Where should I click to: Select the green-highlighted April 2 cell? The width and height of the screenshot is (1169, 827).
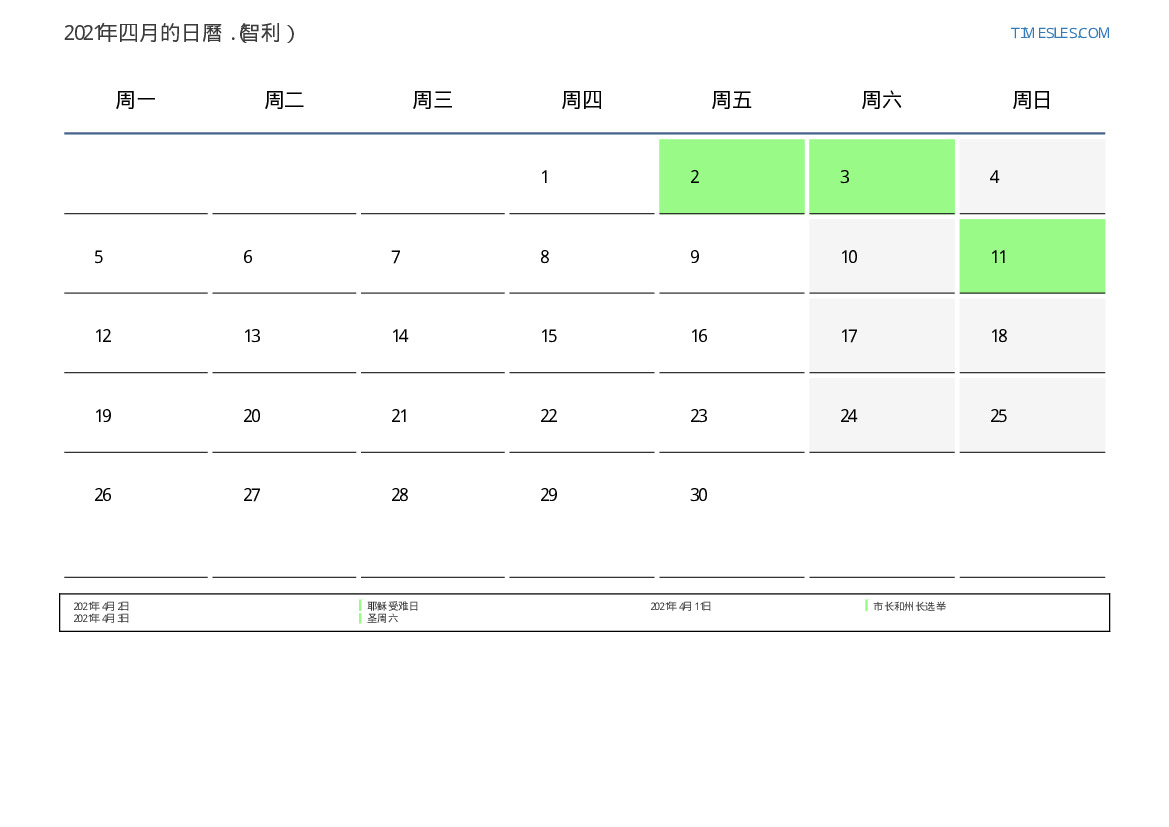[x=731, y=176]
